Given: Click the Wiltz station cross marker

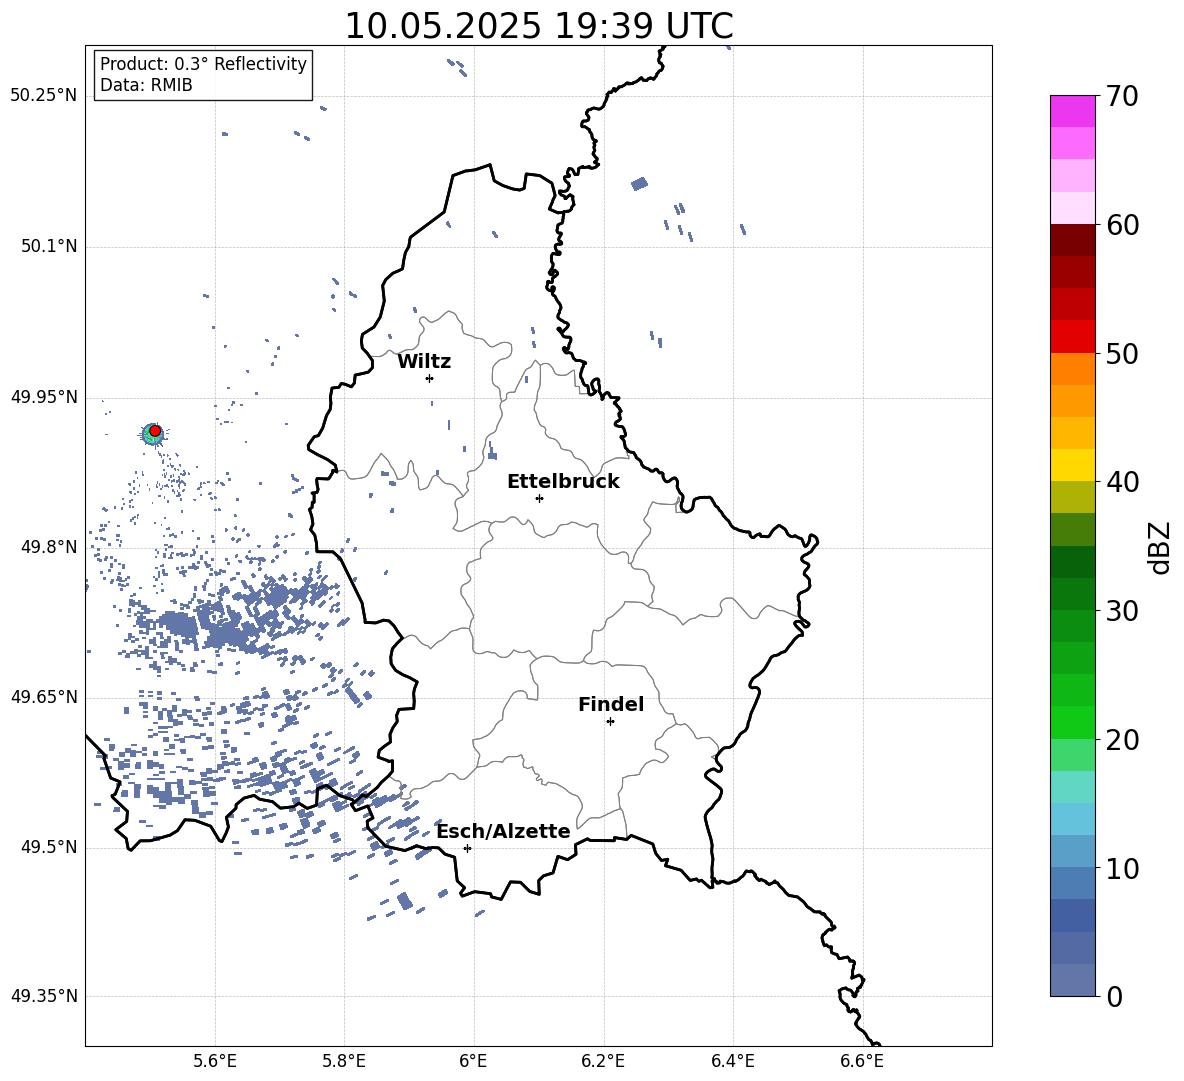Looking at the screenshot, I should [x=430, y=378].
